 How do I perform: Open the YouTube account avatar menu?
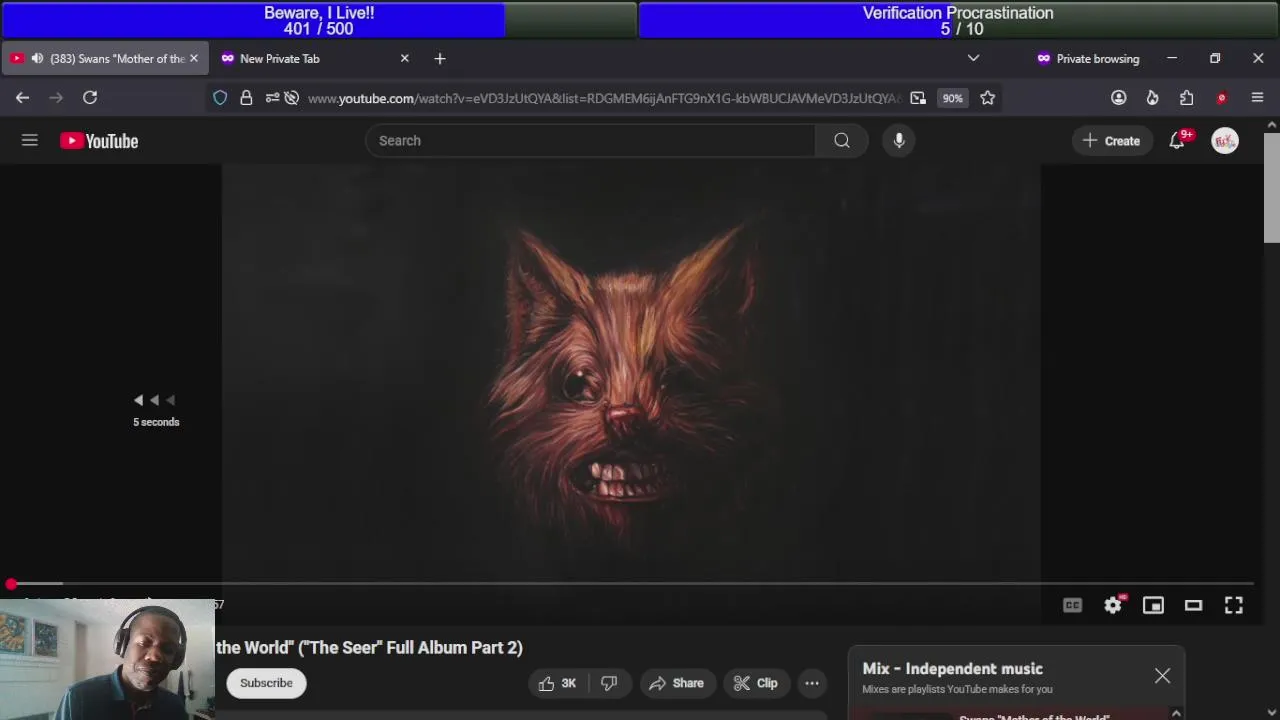coord(1225,141)
